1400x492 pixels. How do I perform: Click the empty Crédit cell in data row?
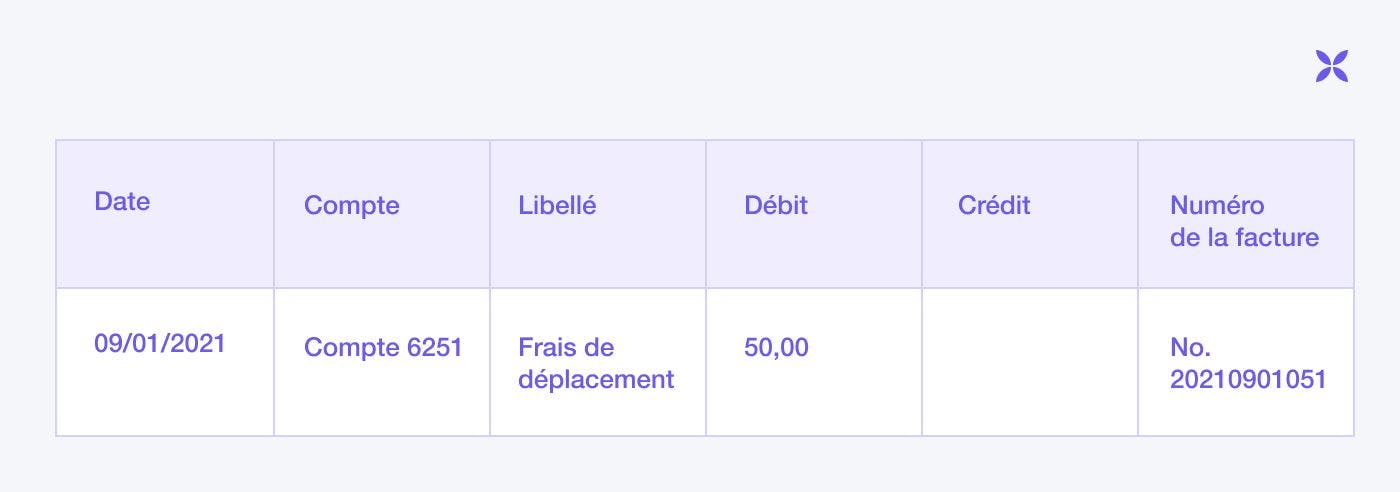pyautogui.click(x=1030, y=362)
